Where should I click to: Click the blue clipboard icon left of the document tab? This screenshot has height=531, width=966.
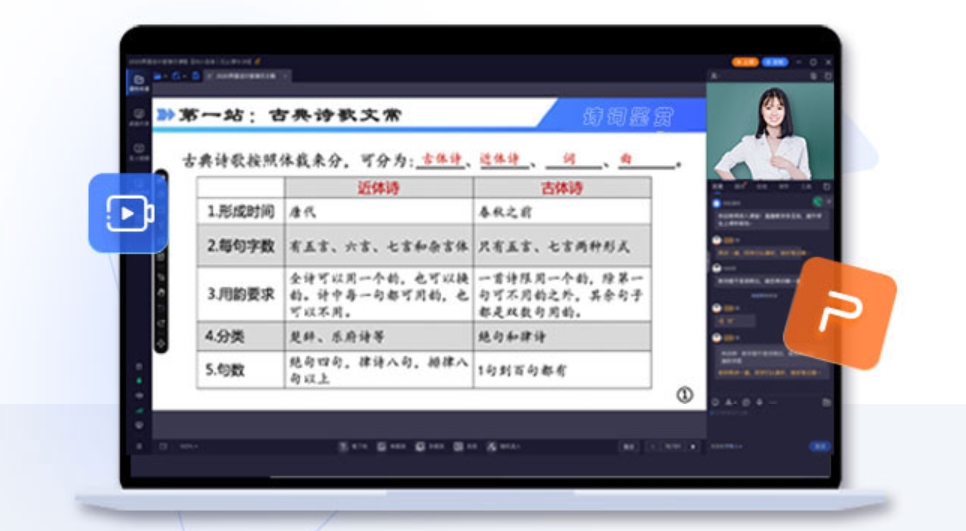tap(195, 76)
